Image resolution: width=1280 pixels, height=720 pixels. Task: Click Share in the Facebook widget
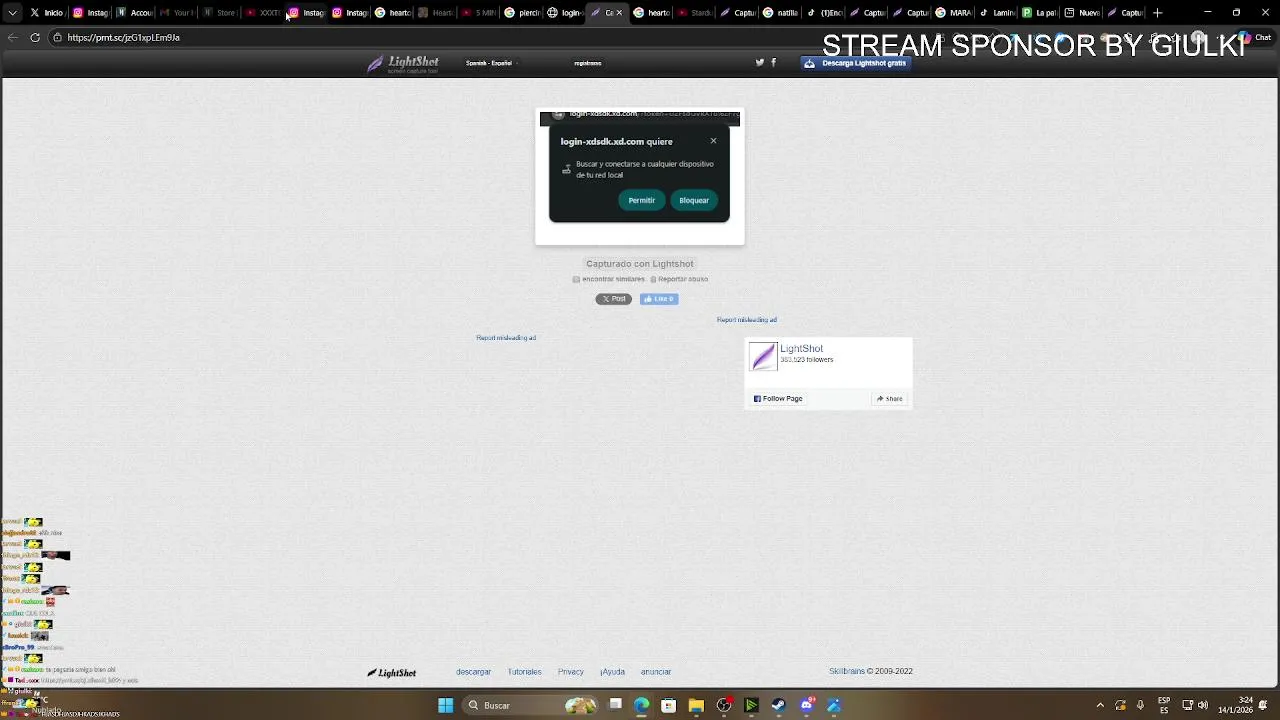(890, 398)
